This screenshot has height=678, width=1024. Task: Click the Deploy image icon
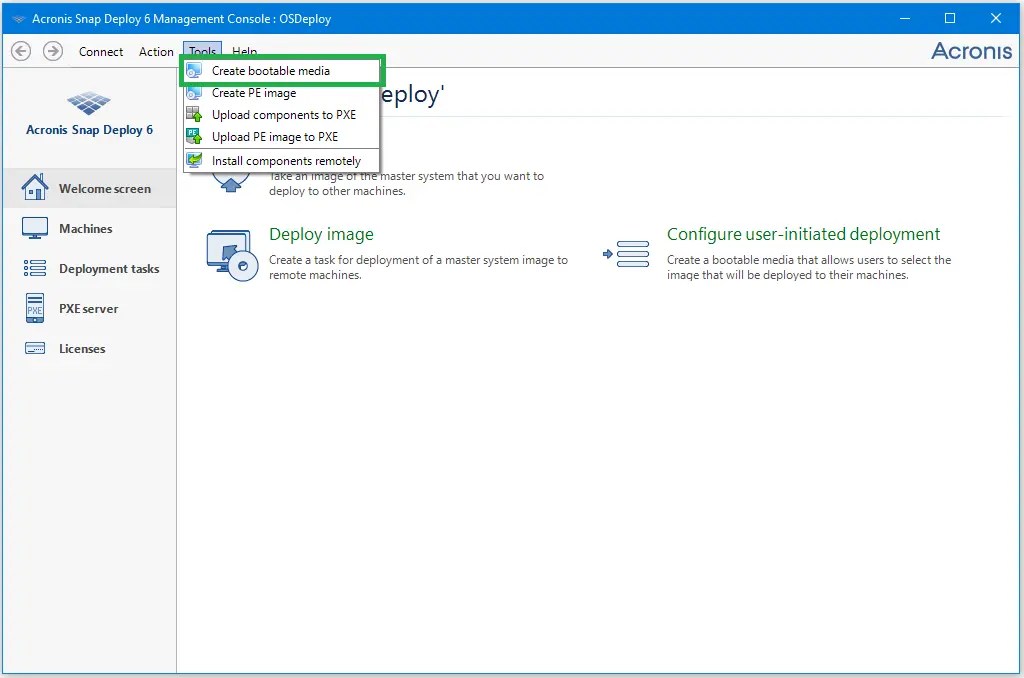[231, 255]
